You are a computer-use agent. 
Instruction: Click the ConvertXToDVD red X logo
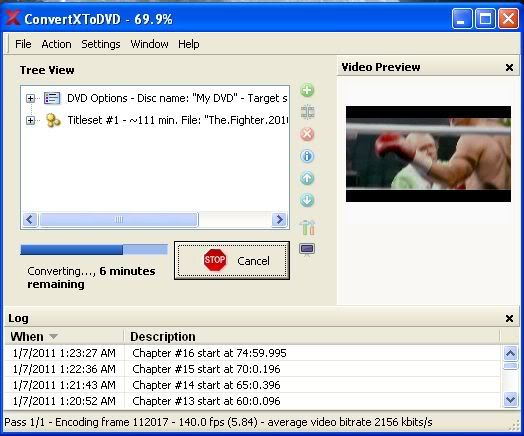click(13, 18)
